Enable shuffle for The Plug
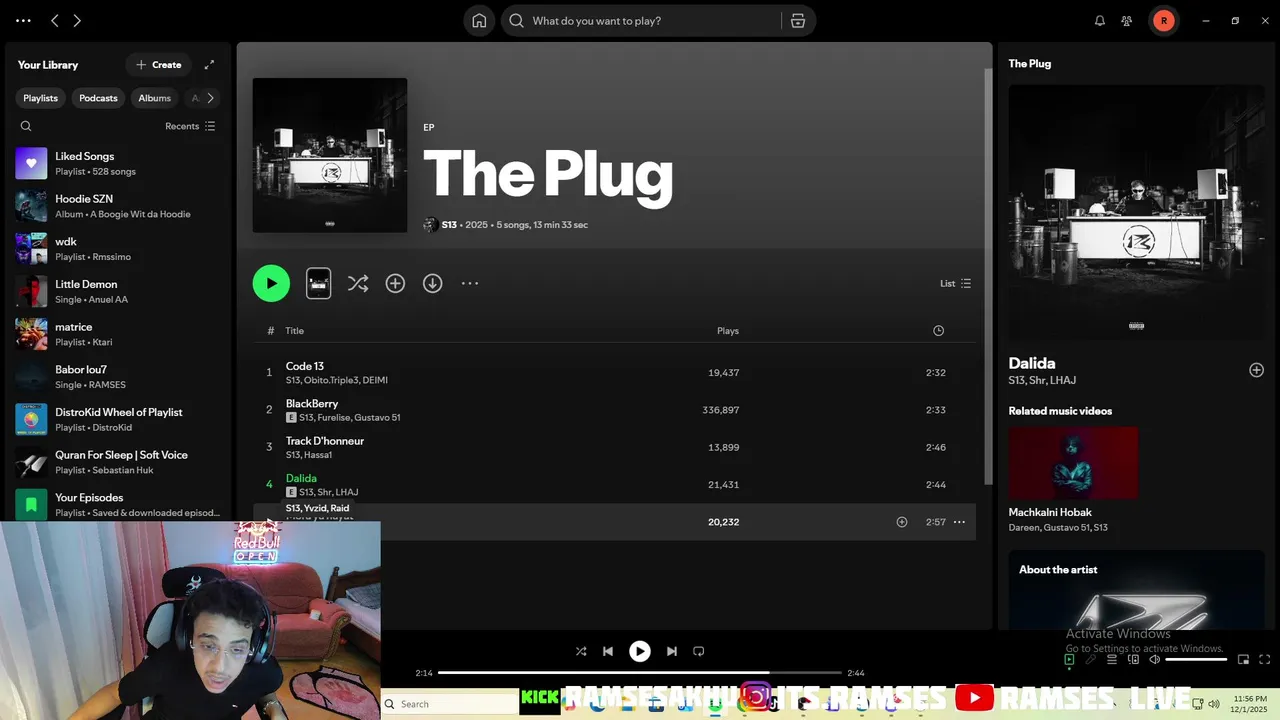 [357, 283]
